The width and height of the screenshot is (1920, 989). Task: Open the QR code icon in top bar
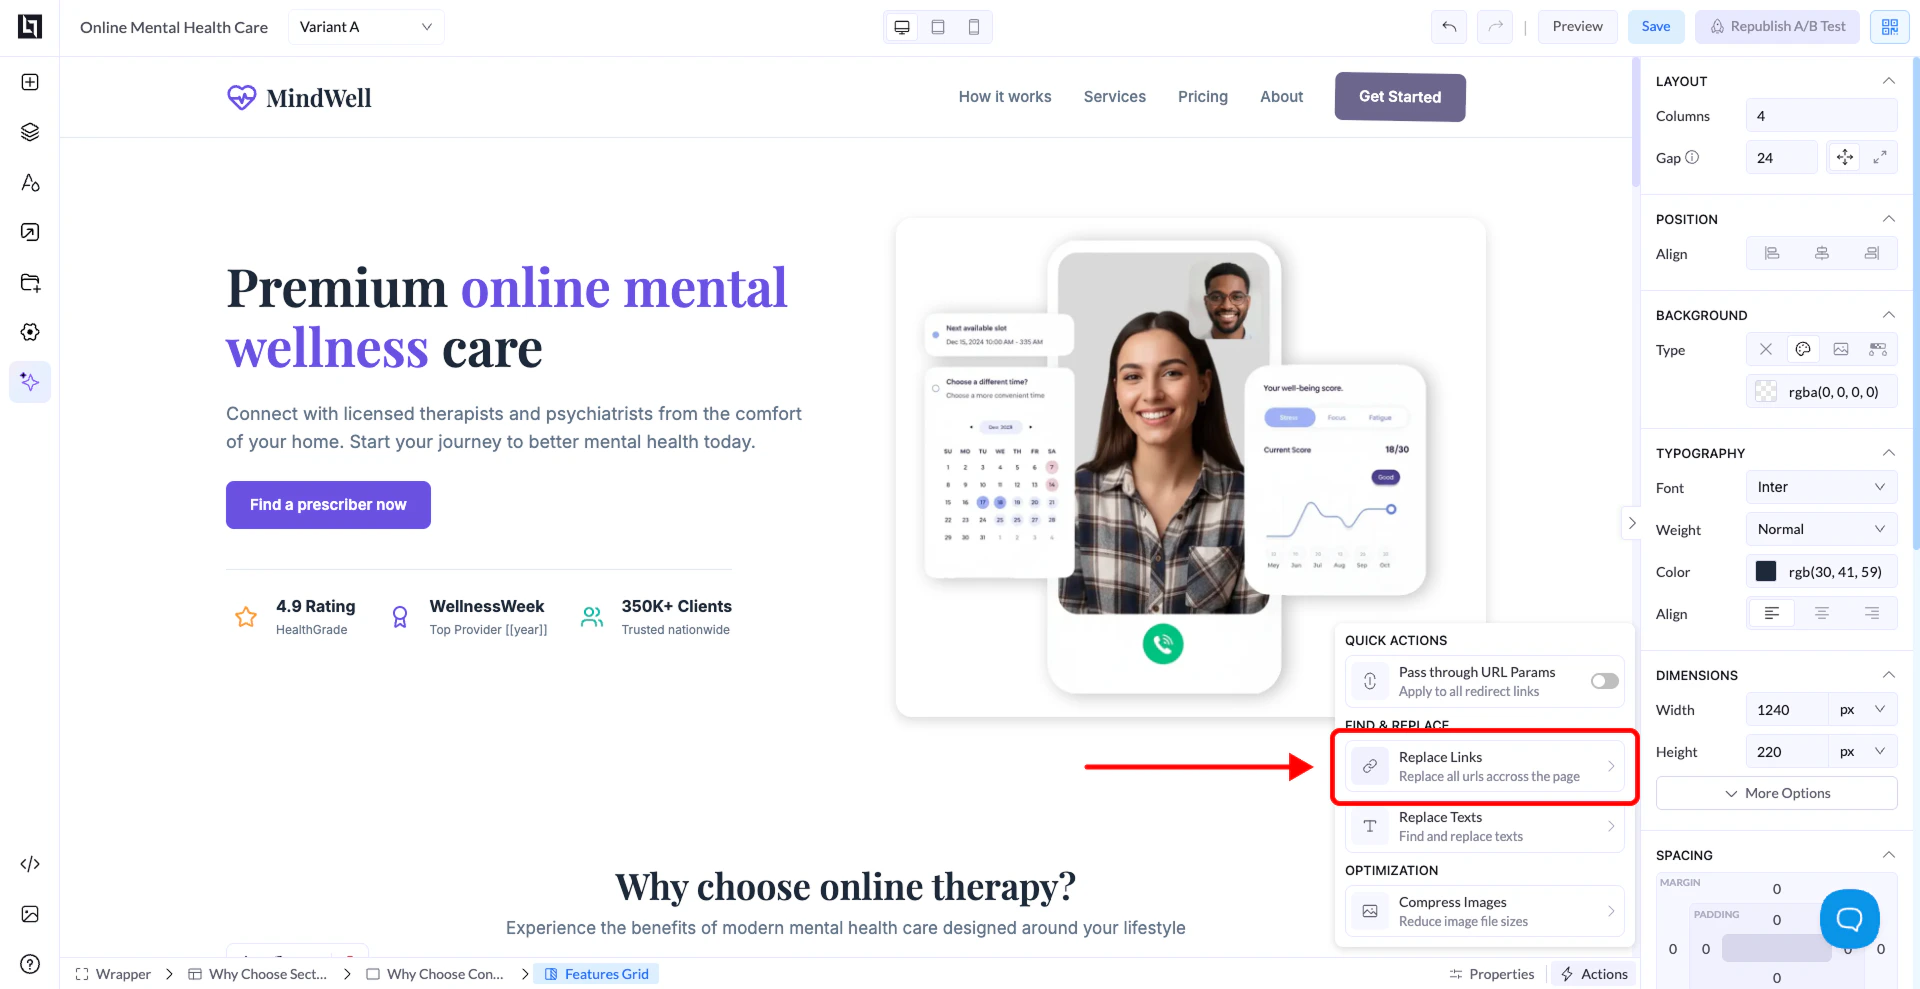[1890, 27]
